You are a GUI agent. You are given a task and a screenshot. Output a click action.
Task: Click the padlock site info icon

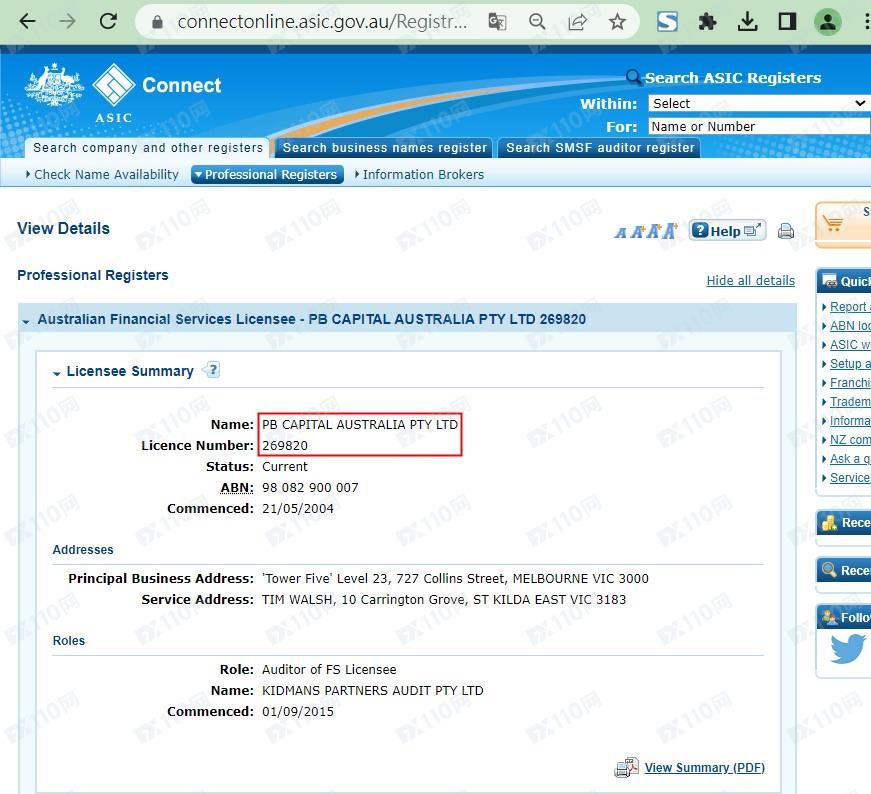pyautogui.click(x=157, y=22)
